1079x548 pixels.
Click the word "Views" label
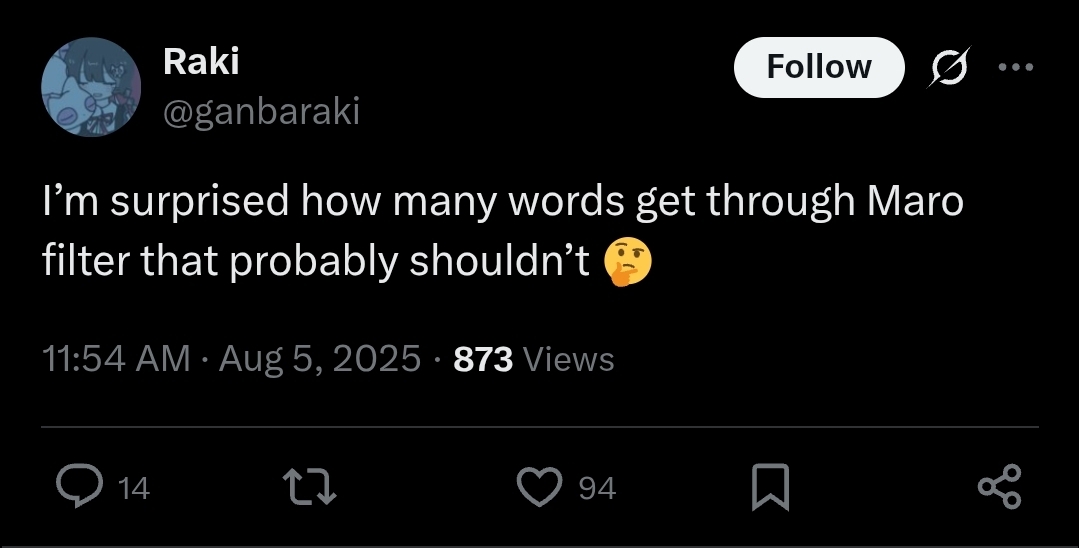point(568,358)
